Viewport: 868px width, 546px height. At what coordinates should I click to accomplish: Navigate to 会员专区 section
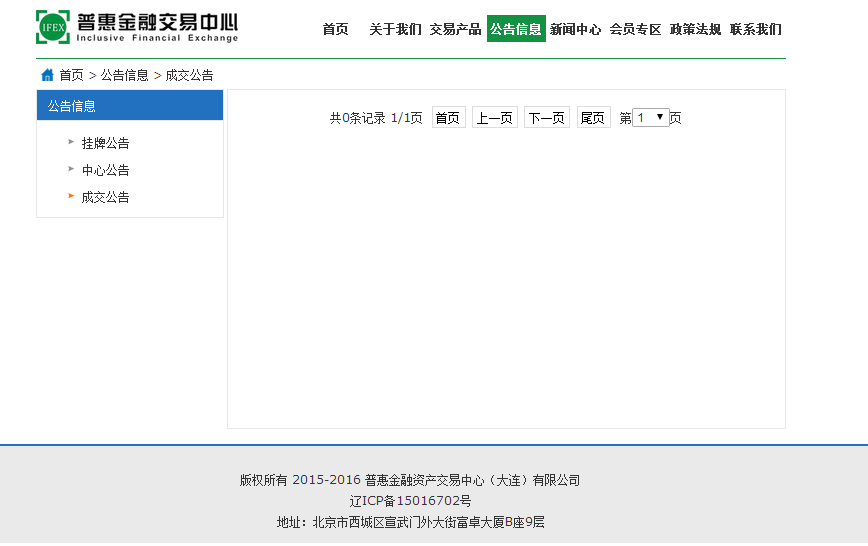point(636,29)
